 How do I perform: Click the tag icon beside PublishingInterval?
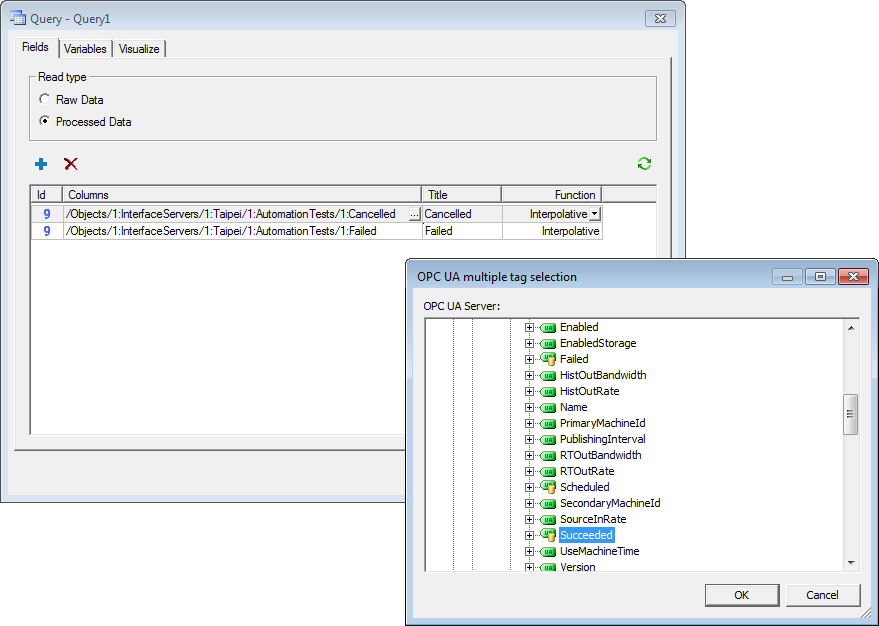[548, 439]
